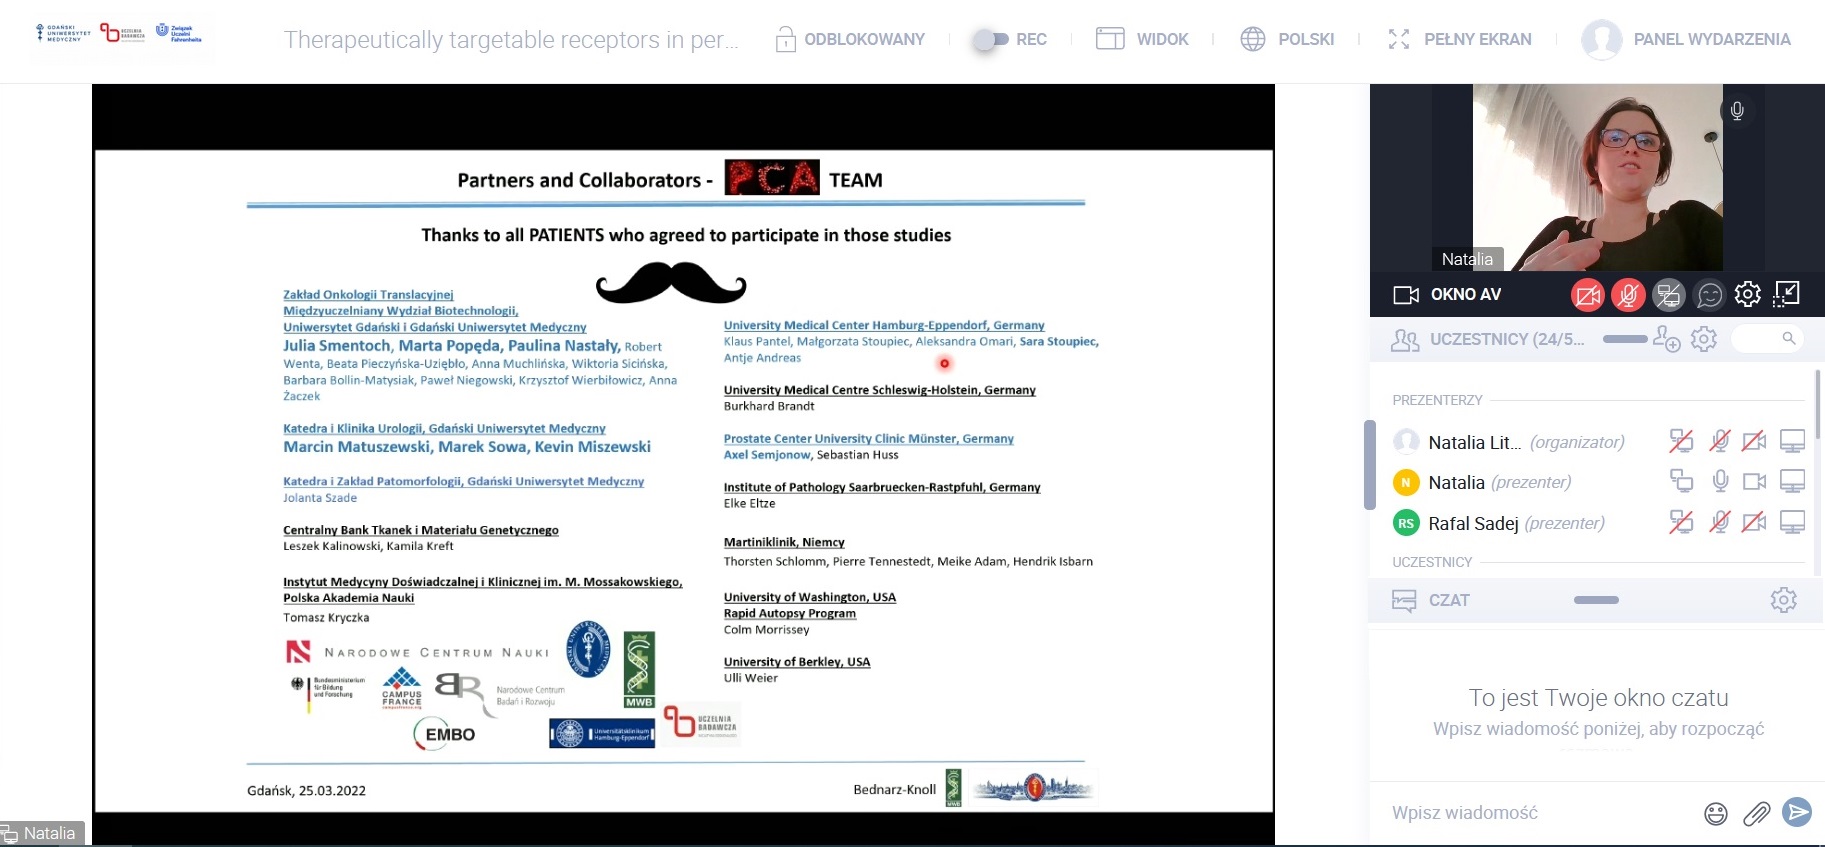
Task: Click the AV window pop-out icon
Action: (x=1787, y=294)
